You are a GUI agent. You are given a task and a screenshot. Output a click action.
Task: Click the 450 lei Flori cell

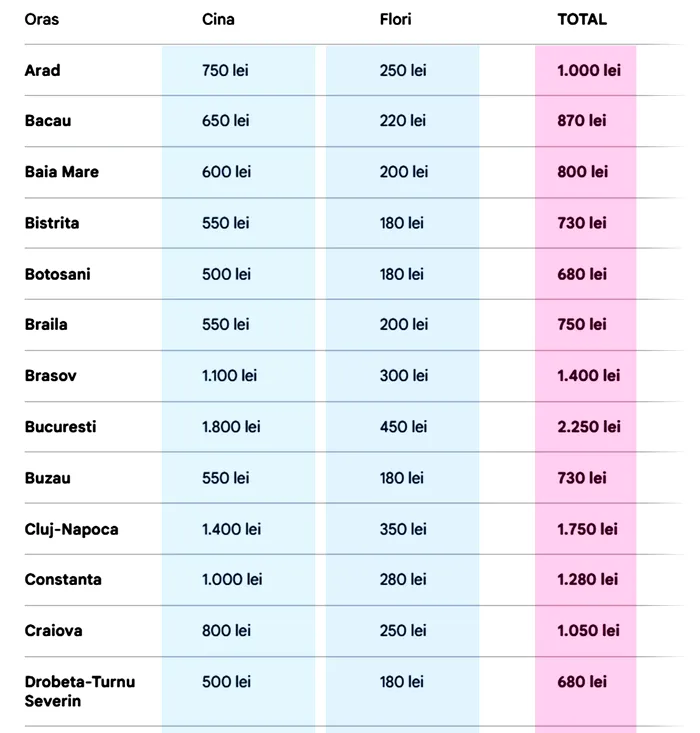(404, 427)
